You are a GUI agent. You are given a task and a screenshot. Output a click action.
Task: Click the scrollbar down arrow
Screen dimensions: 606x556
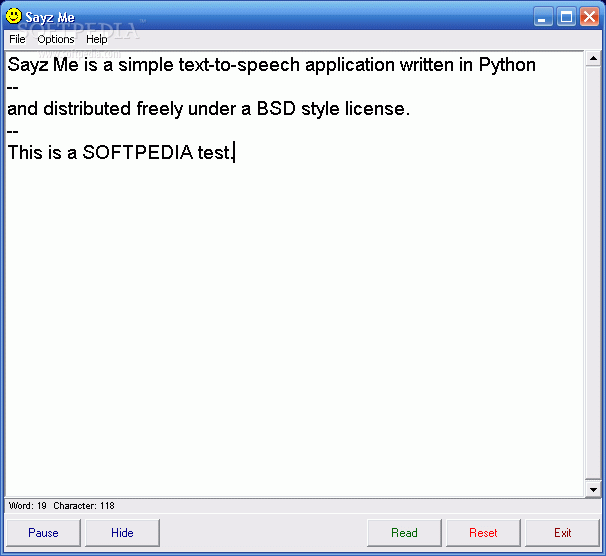(593, 490)
